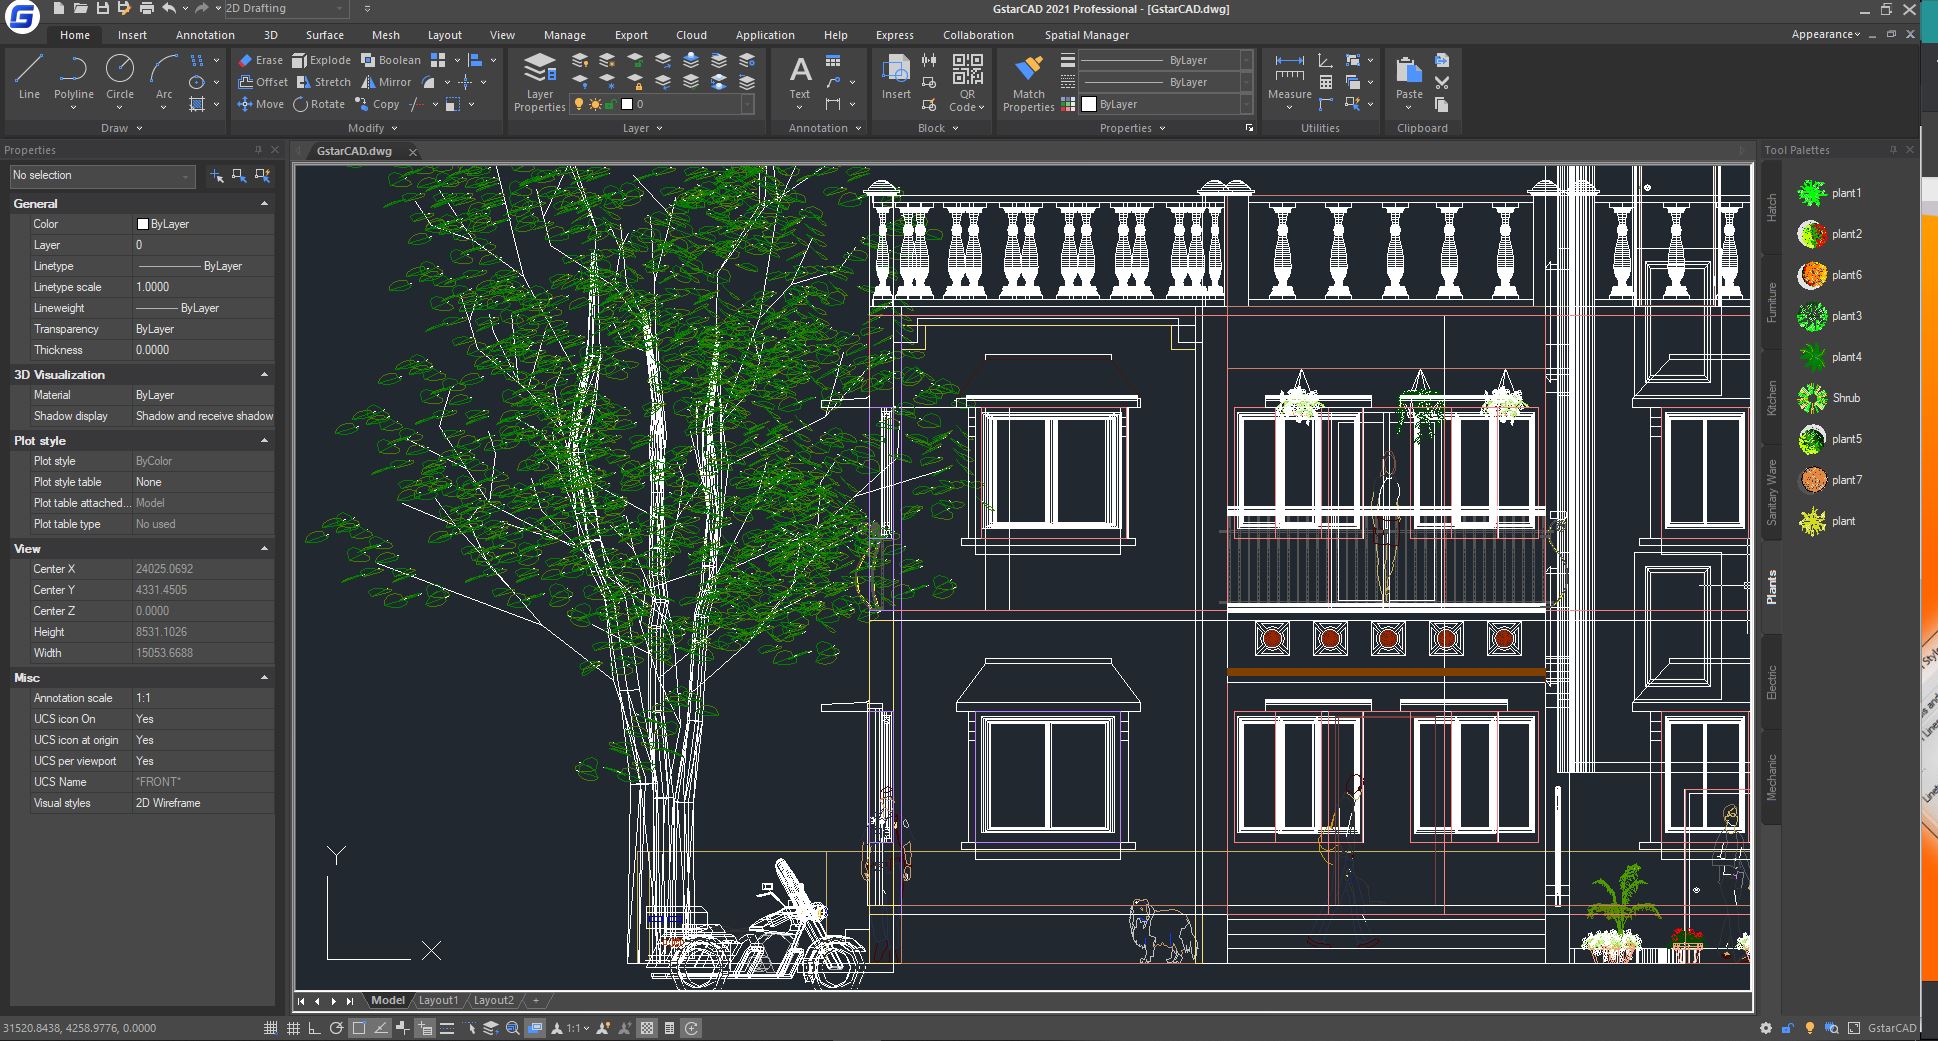Toggle ortho mode in the status bar
1938x1041 pixels.
point(313,1027)
